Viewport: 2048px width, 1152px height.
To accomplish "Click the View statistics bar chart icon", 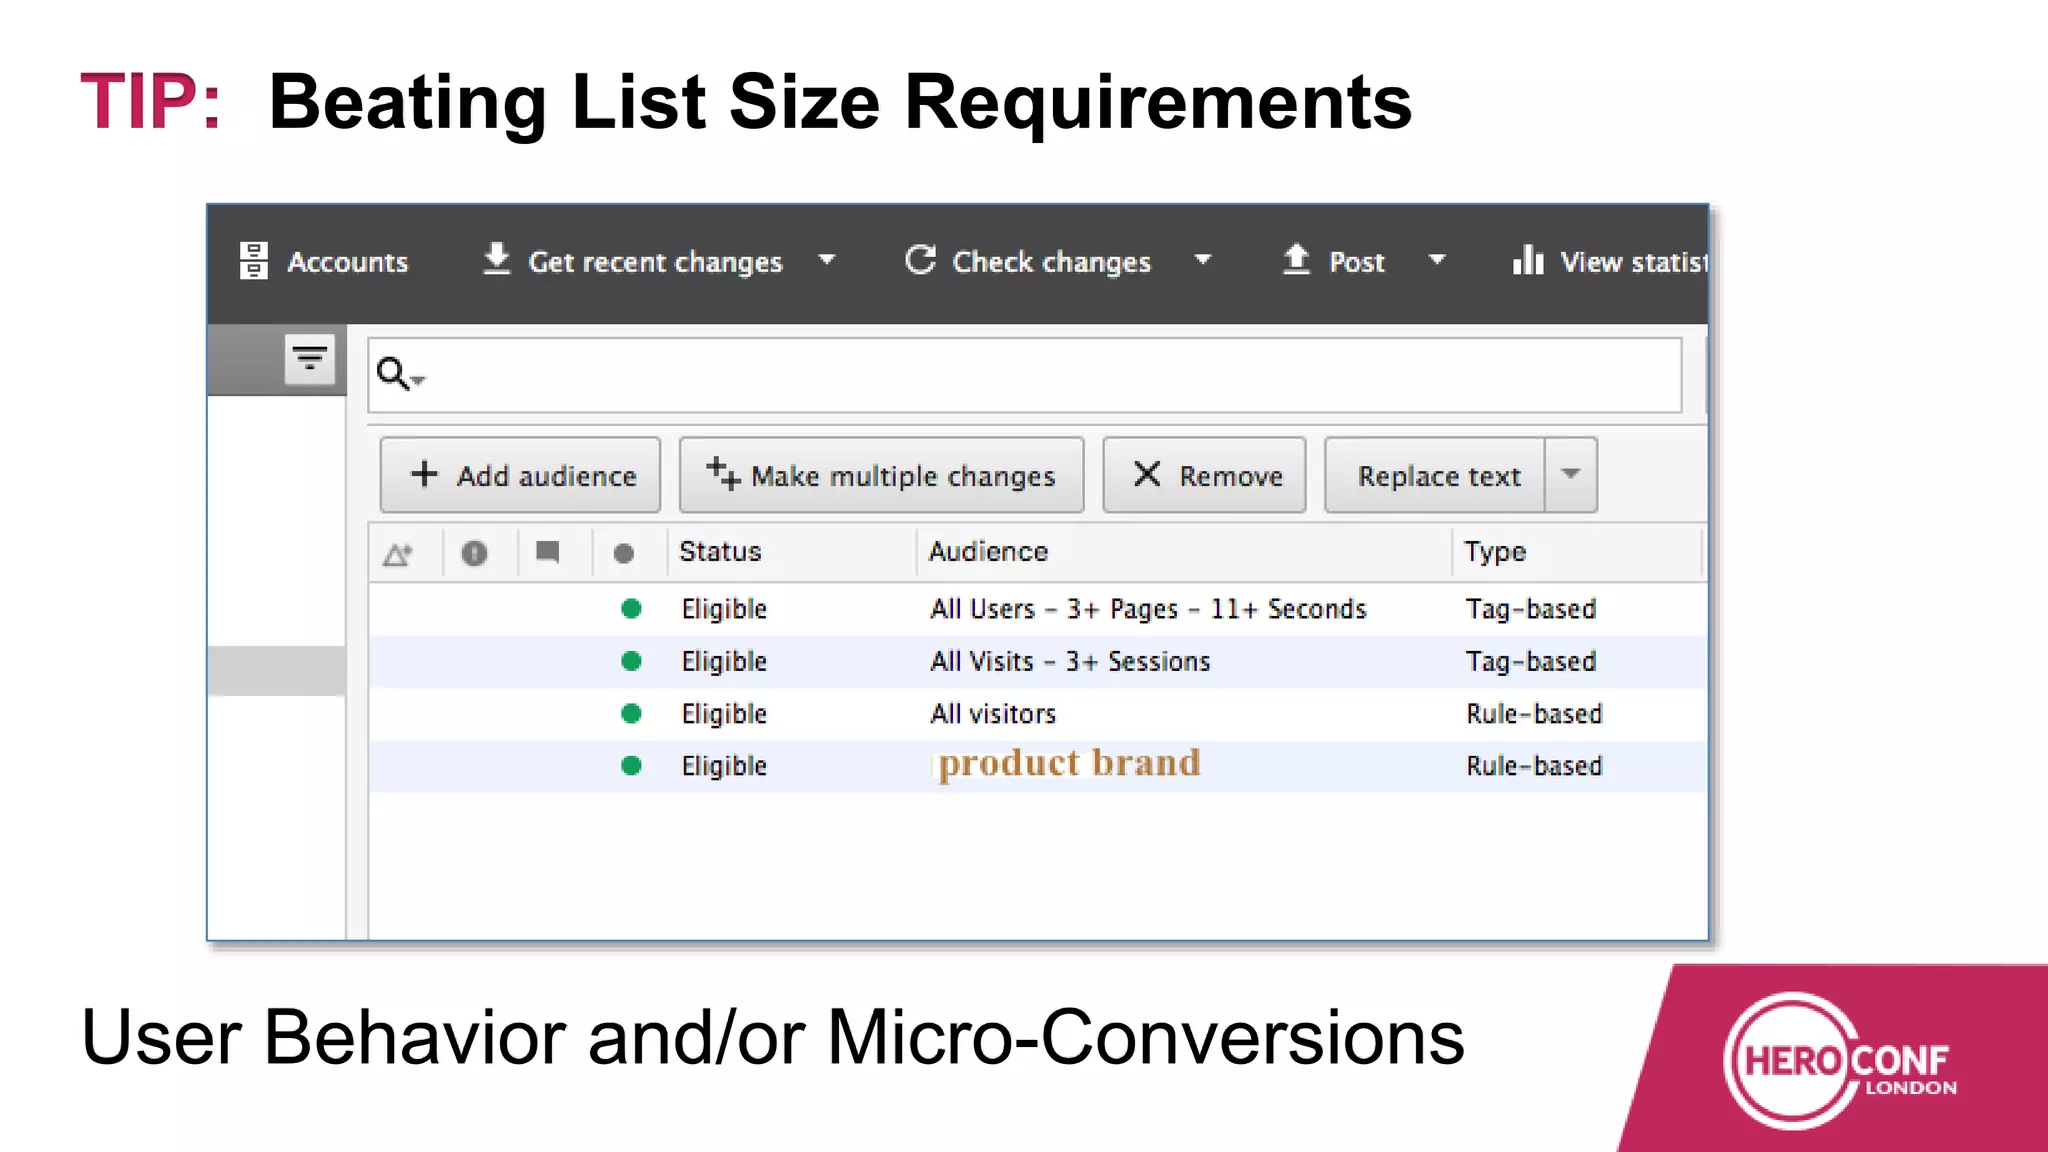I will pos(1528,259).
